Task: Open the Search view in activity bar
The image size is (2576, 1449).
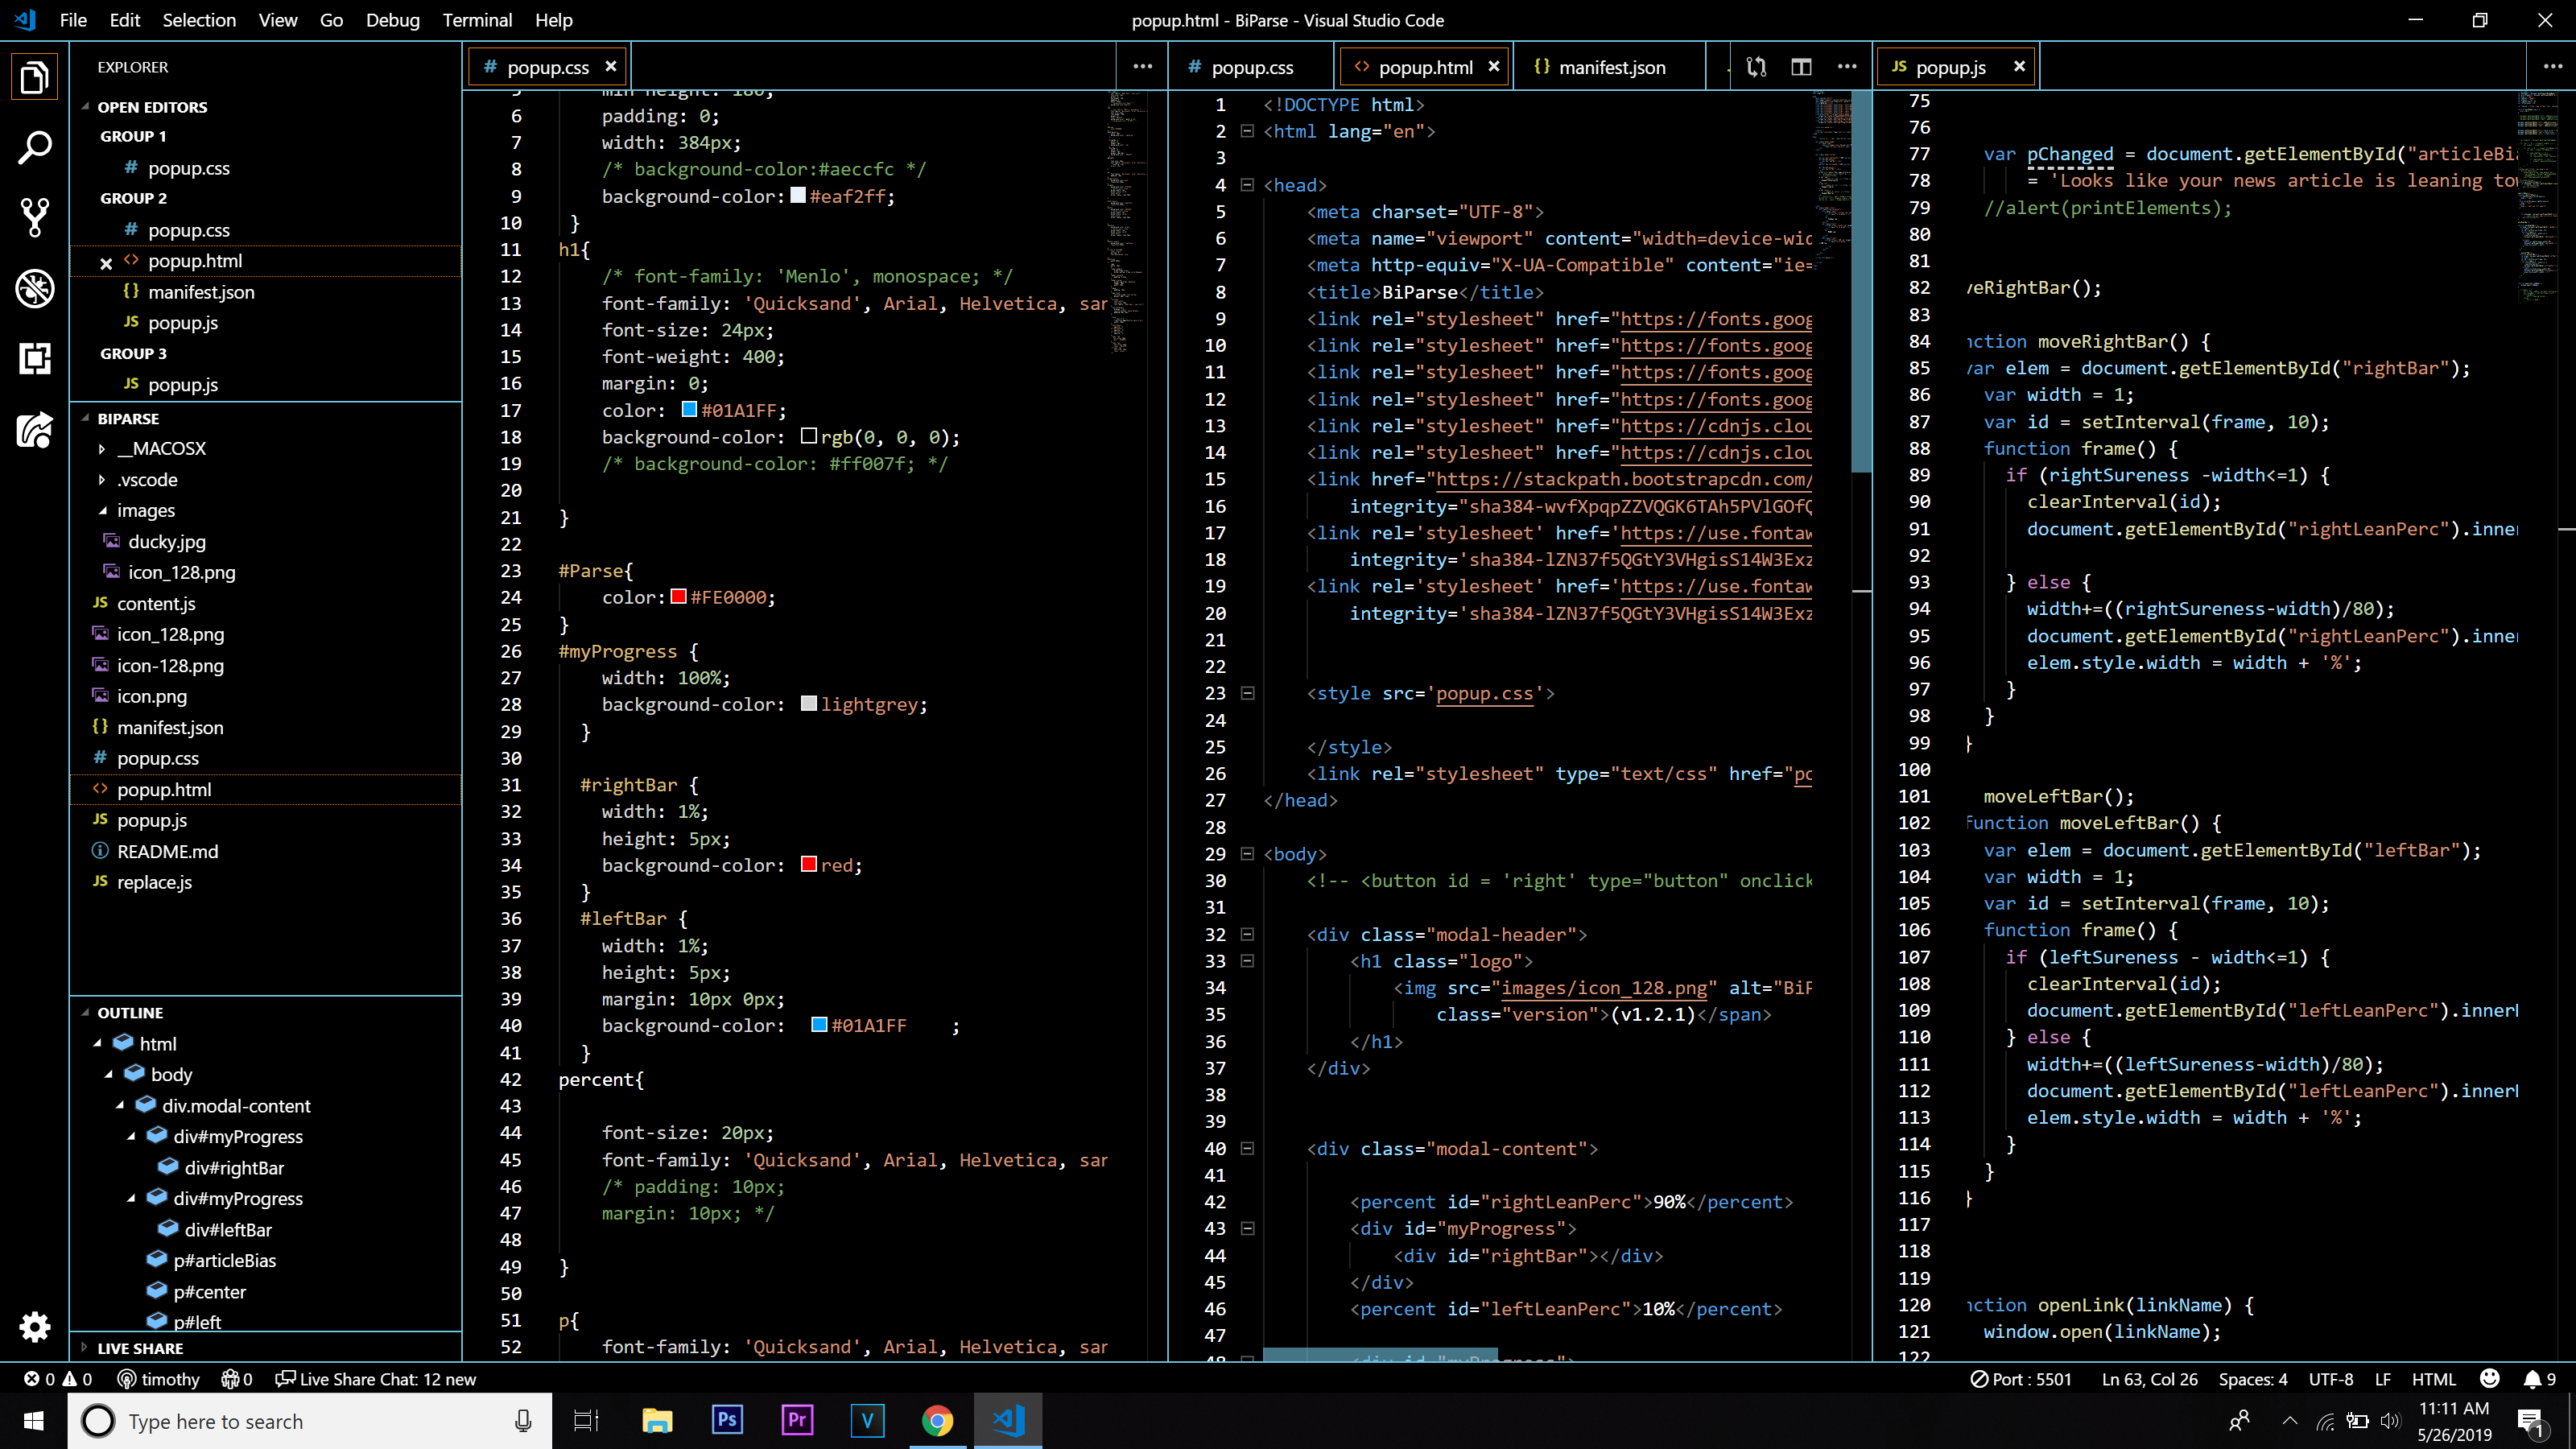Action: point(34,148)
